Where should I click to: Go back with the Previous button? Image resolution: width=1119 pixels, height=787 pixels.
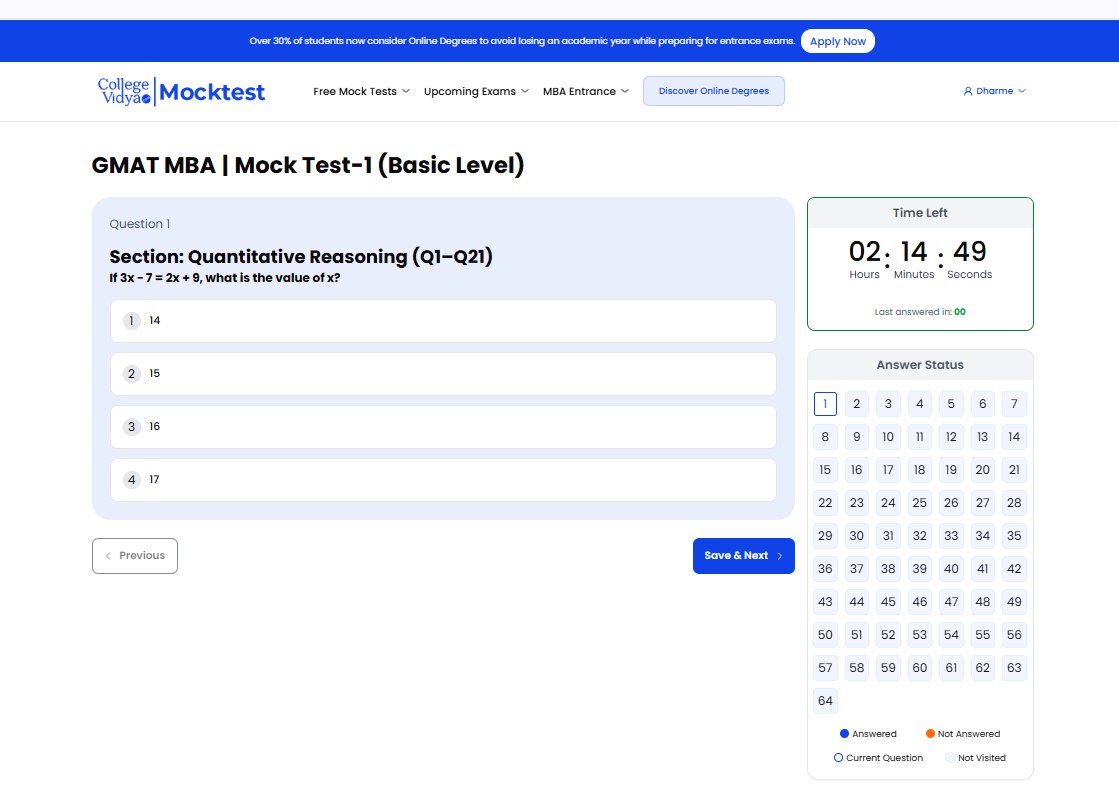coord(135,556)
